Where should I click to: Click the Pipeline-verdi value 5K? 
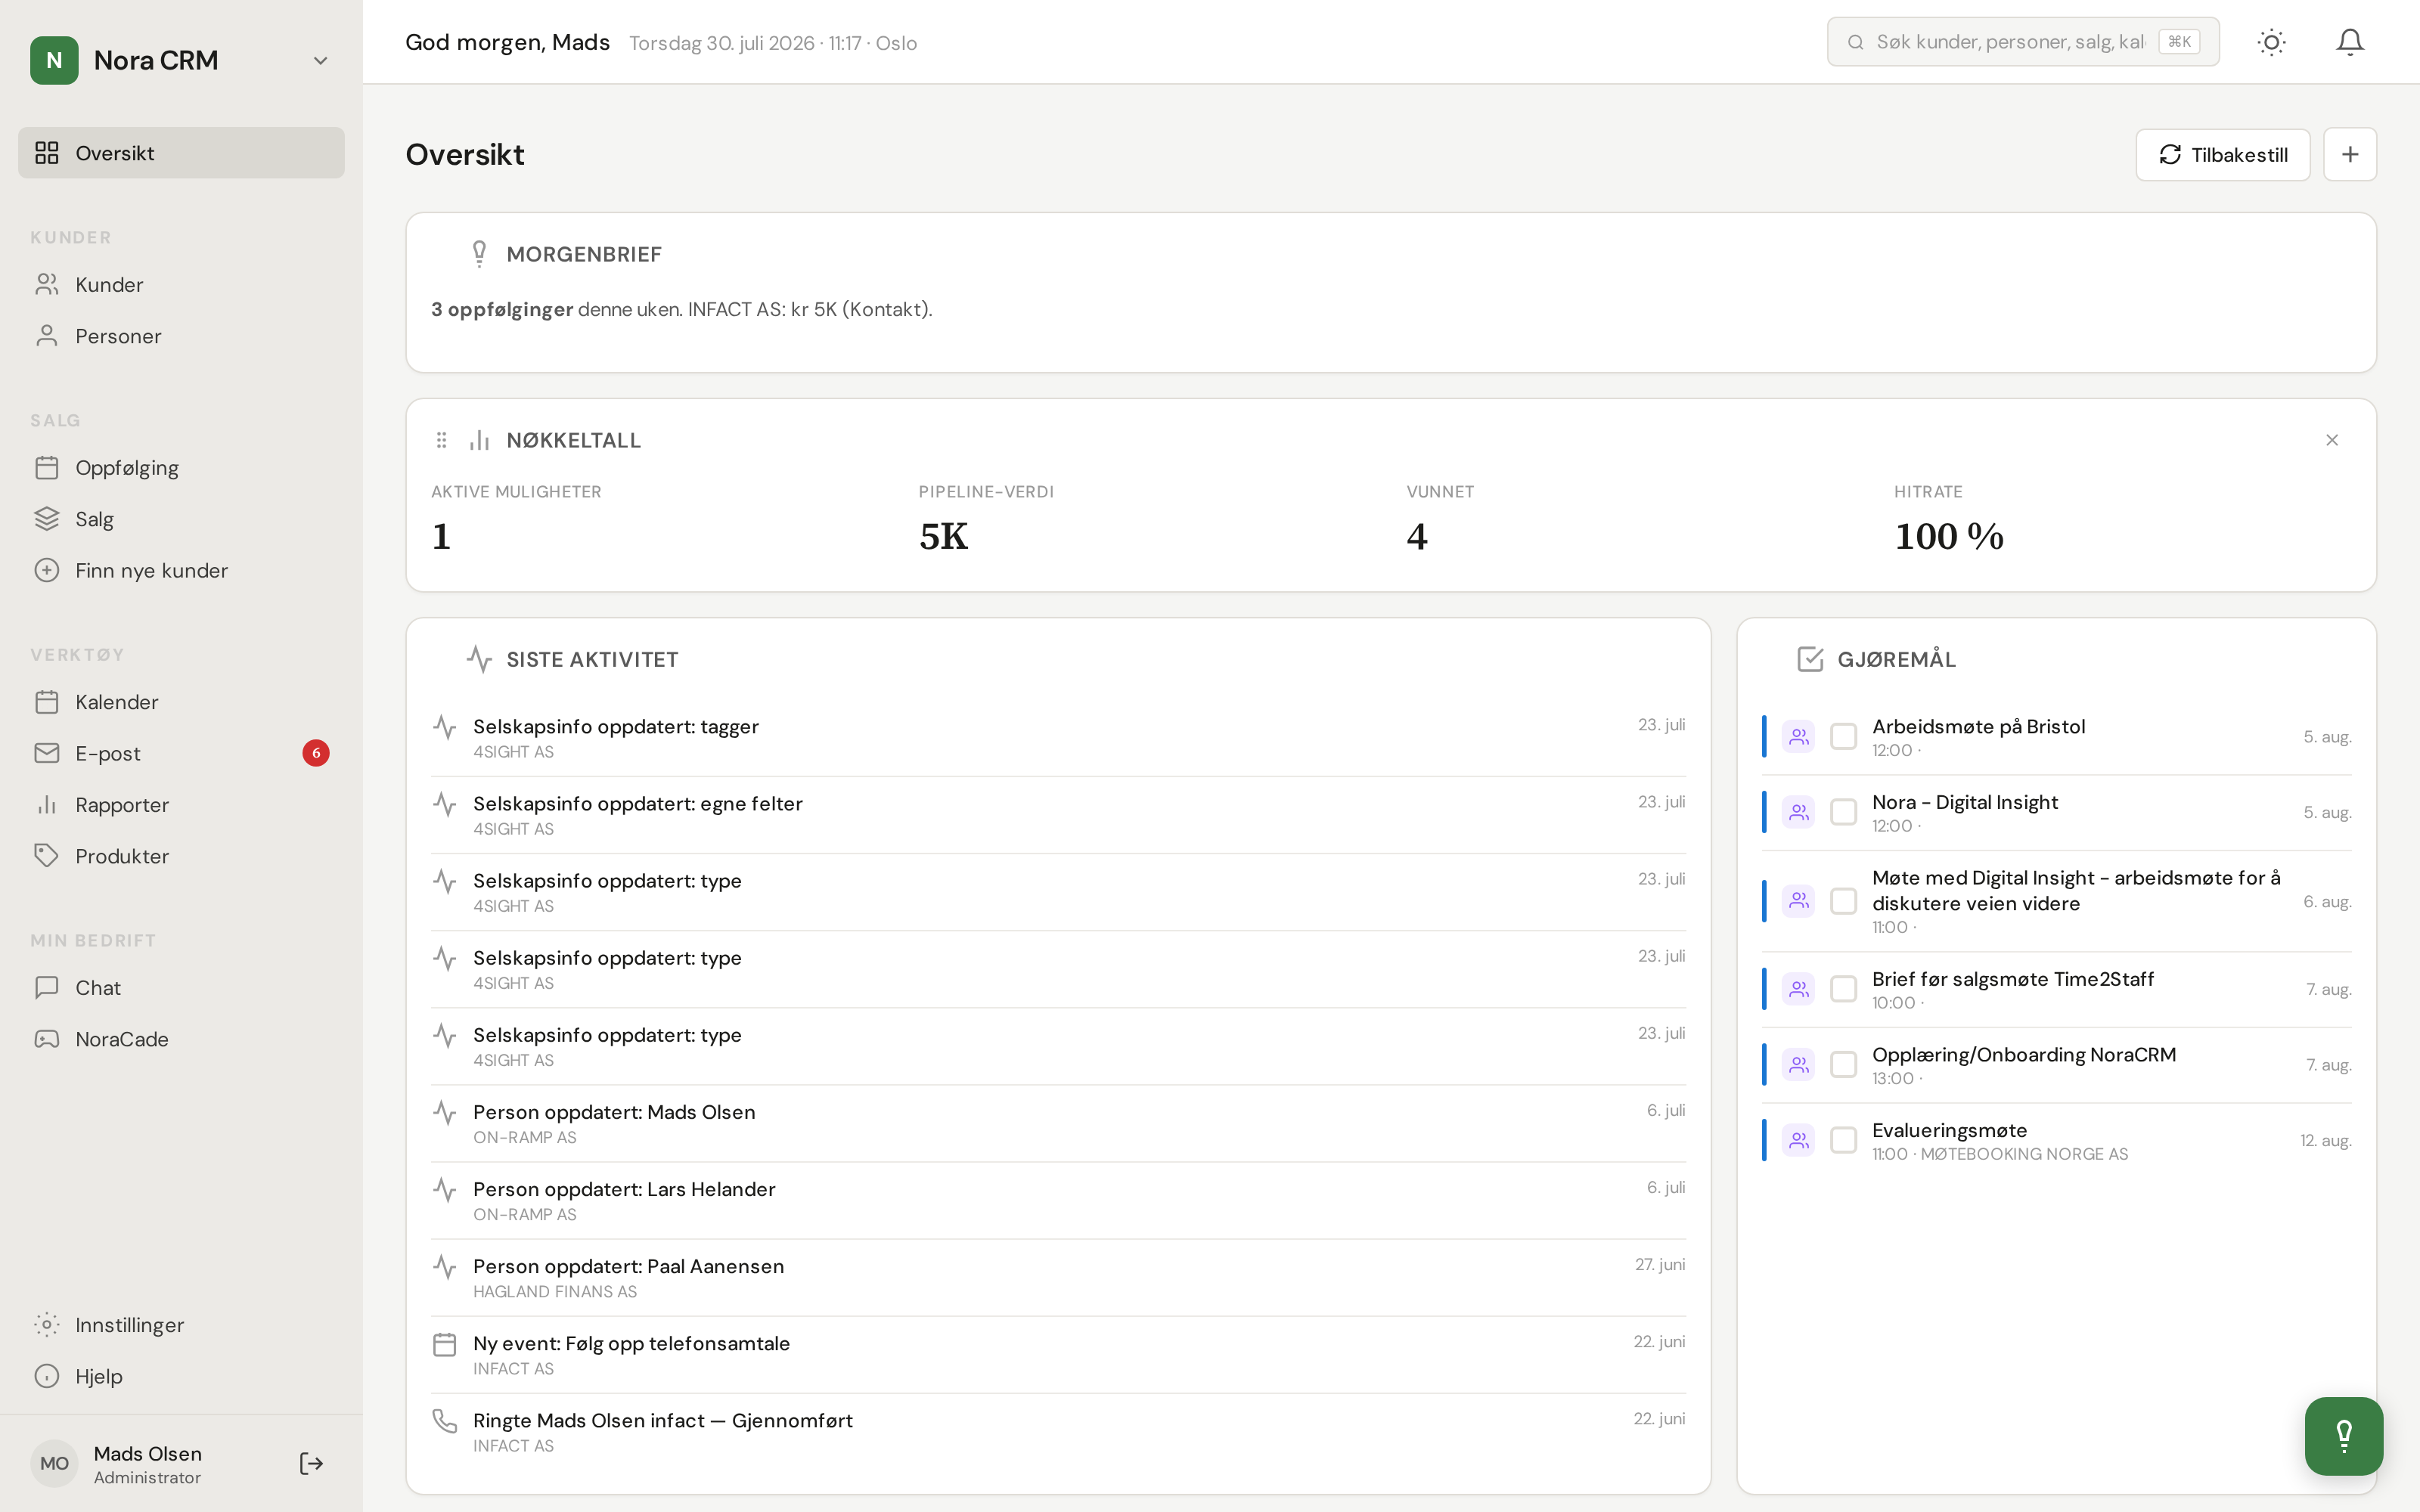pyautogui.click(x=944, y=537)
